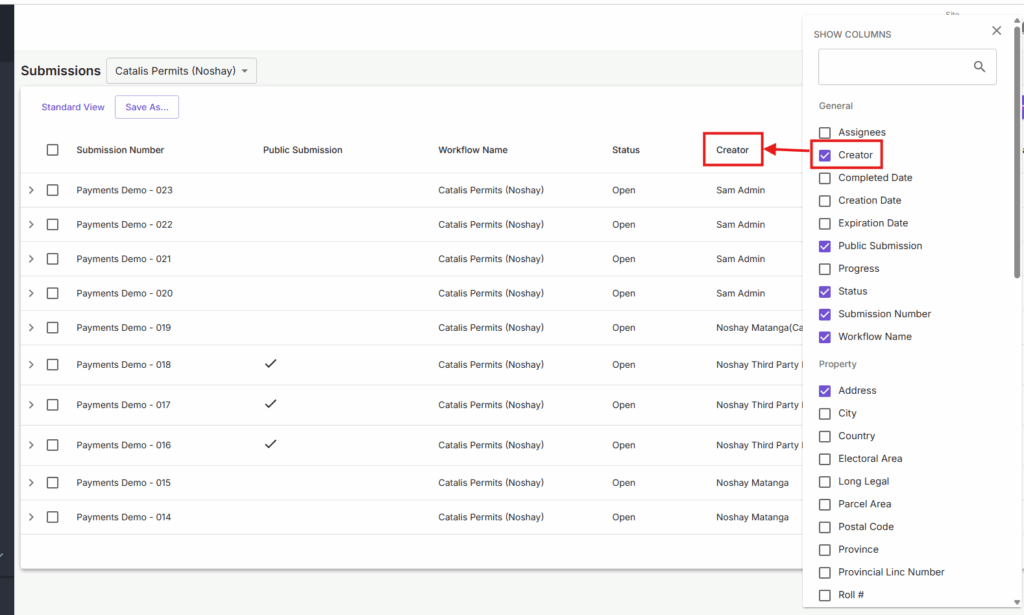
Task: Click the search magnifier icon in Show Columns
Action: (x=979, y=67)
